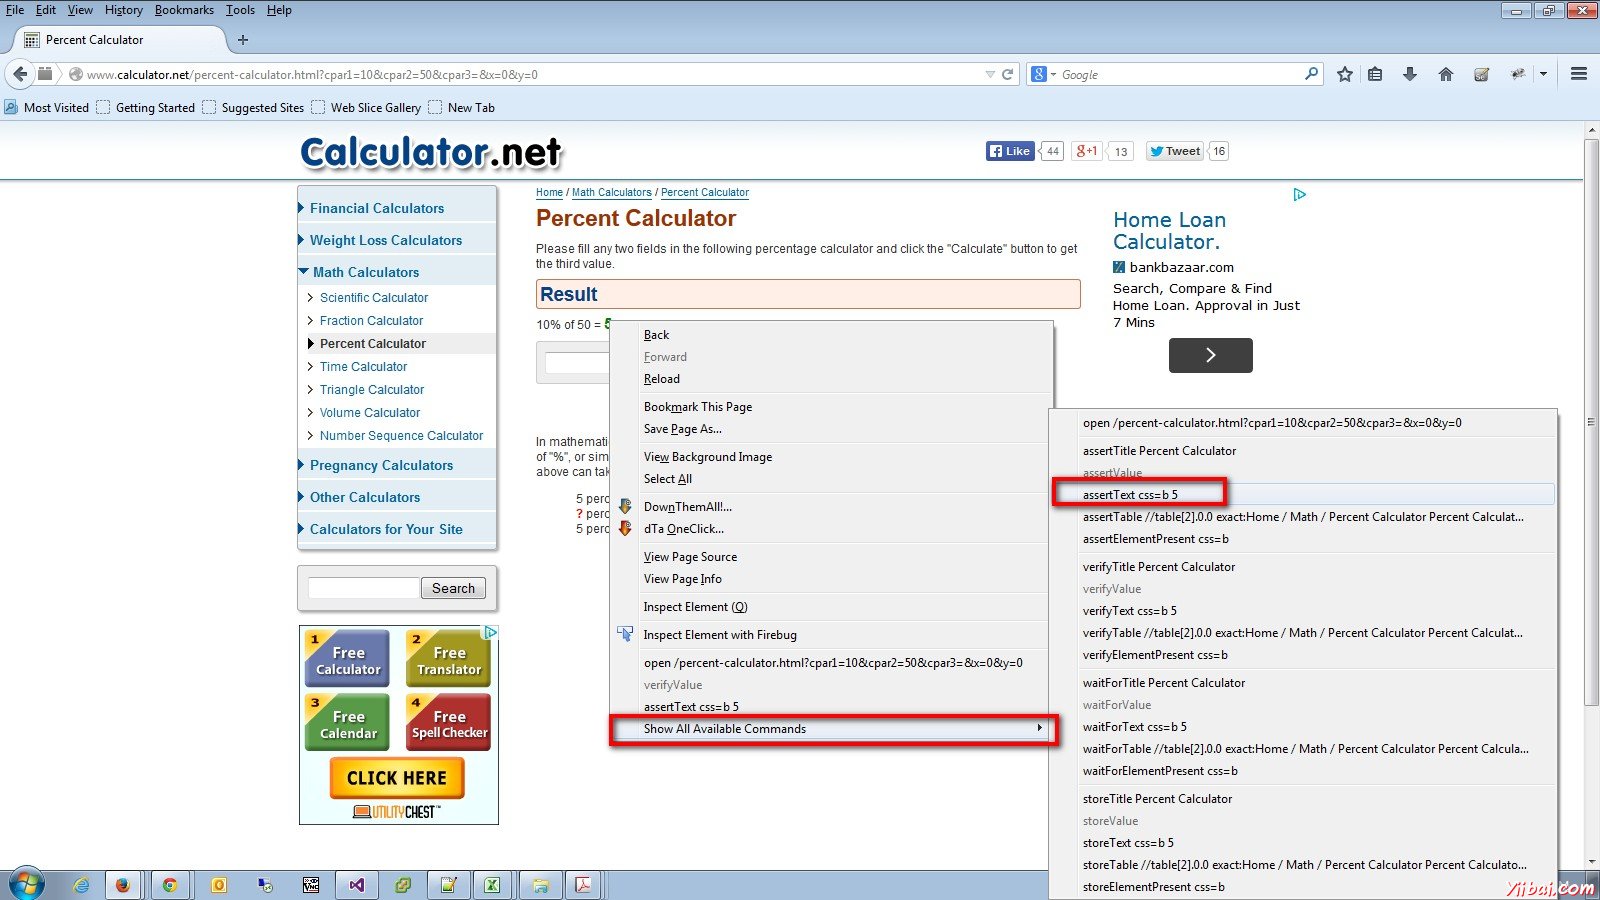Click the Search button in sidebar

[x=453, y=588]
